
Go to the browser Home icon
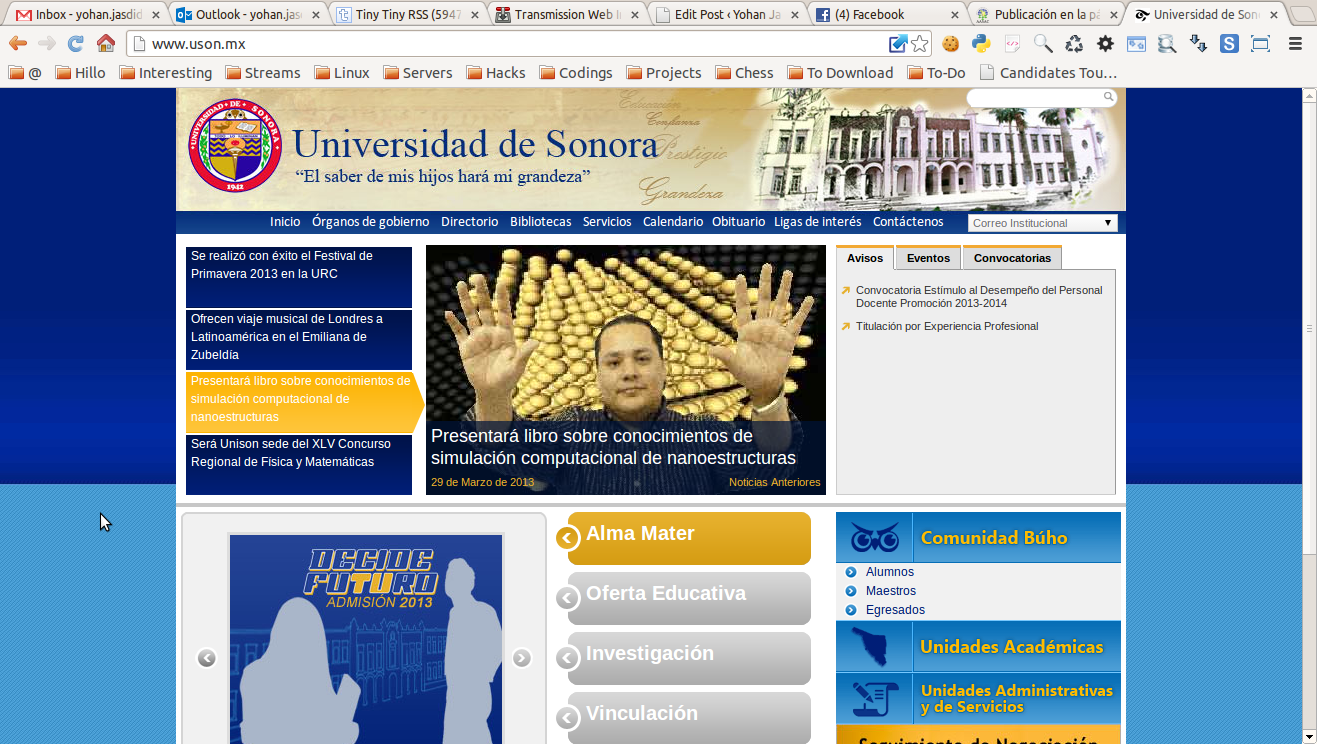coord(106,44)
